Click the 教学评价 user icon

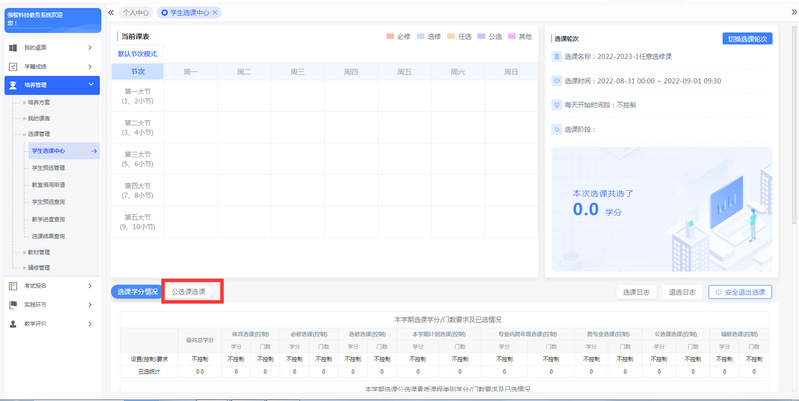click(x=13, y=323)
